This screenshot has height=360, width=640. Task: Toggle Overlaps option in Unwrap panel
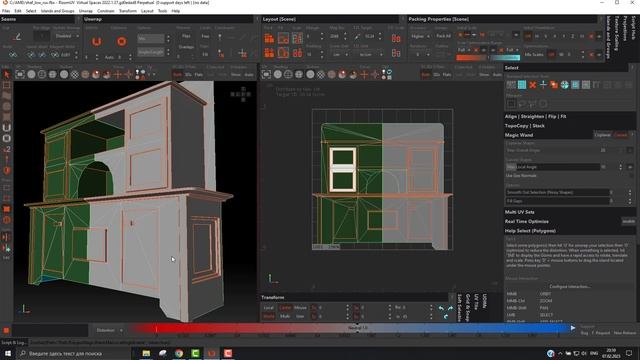[186, 47]
